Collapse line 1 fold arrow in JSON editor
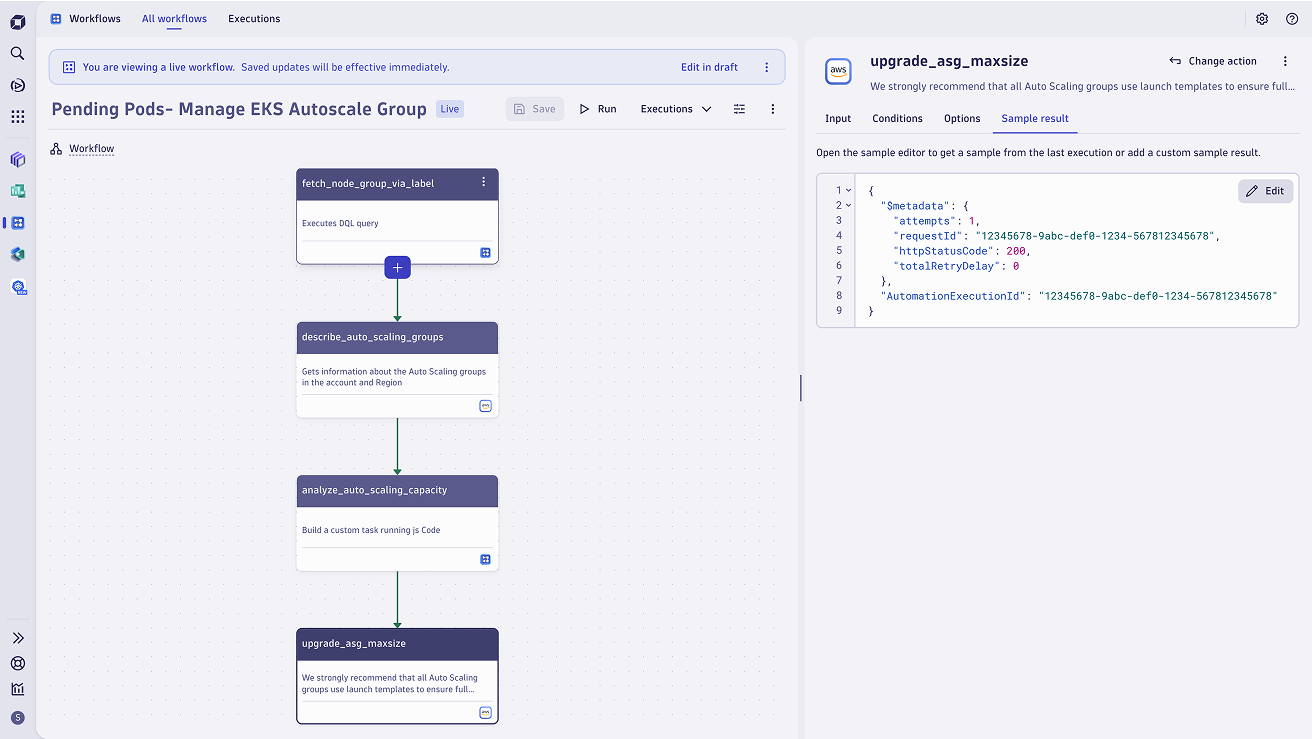Viewport: 1312px width, 739px height. tap(849, 190)
